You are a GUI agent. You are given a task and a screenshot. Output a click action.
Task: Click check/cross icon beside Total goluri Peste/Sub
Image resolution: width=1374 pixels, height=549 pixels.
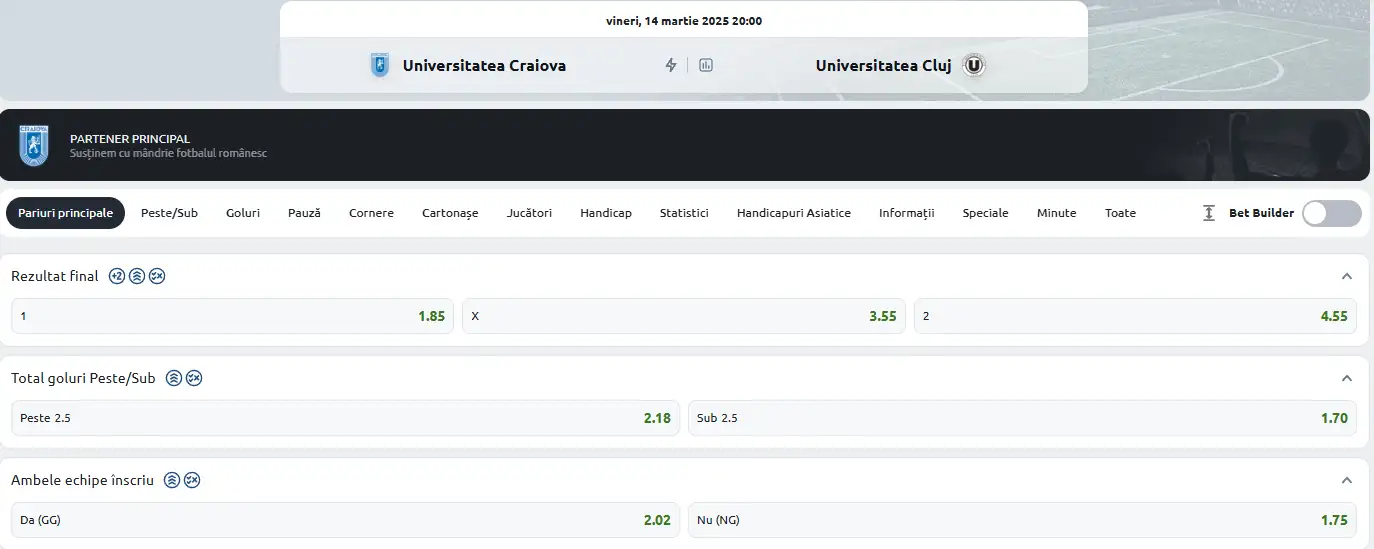tap(194, 378)
